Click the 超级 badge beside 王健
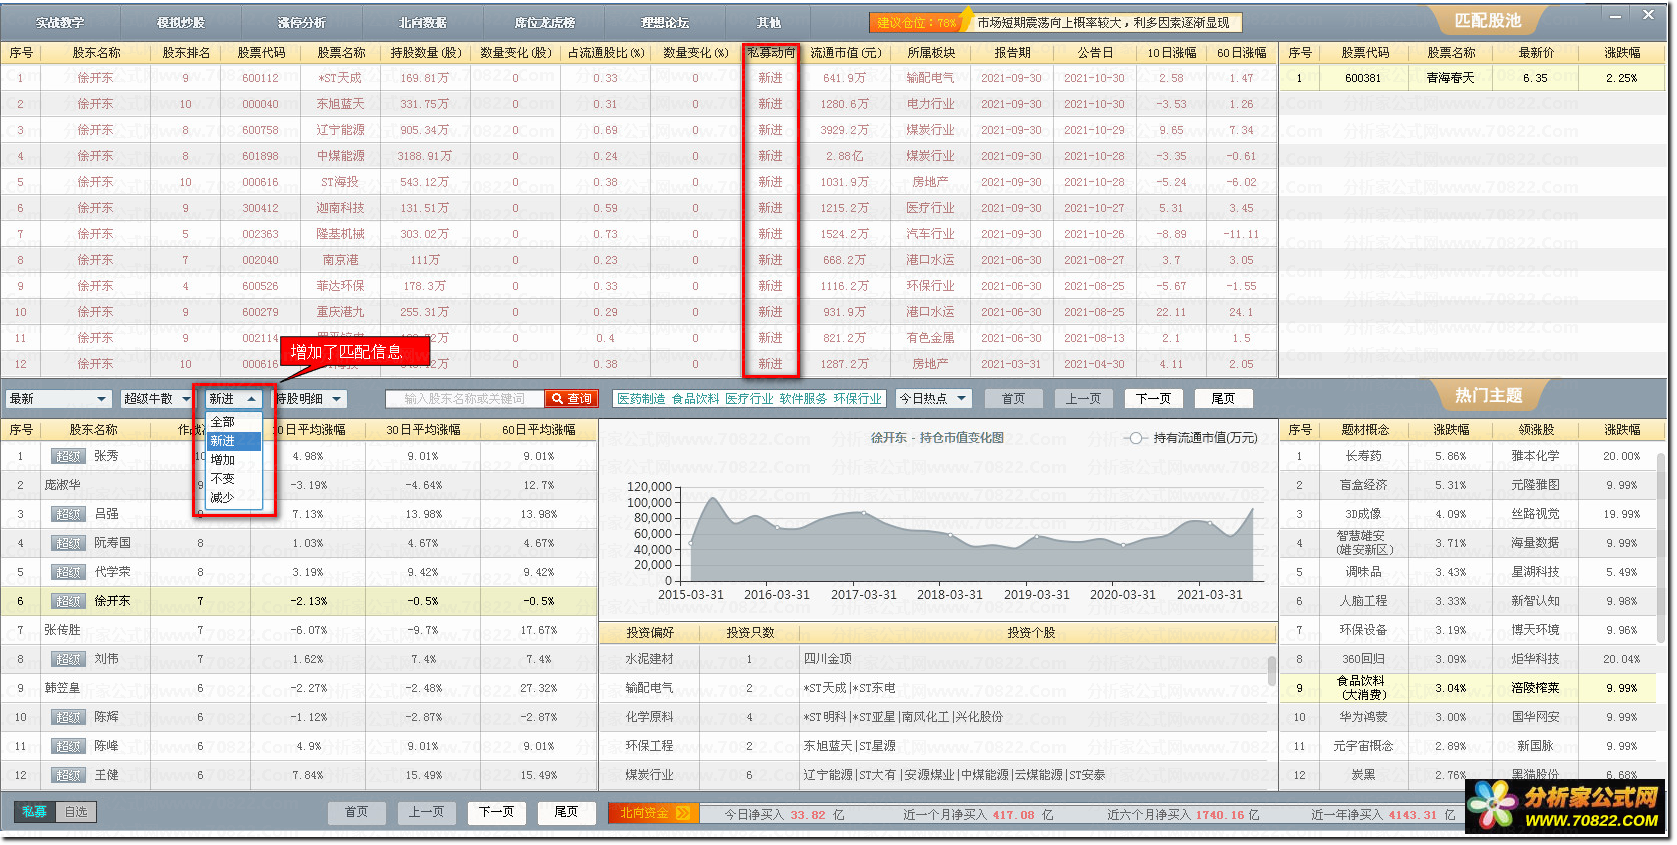Viewport: 1677px width, 845px height. [68, 775]
